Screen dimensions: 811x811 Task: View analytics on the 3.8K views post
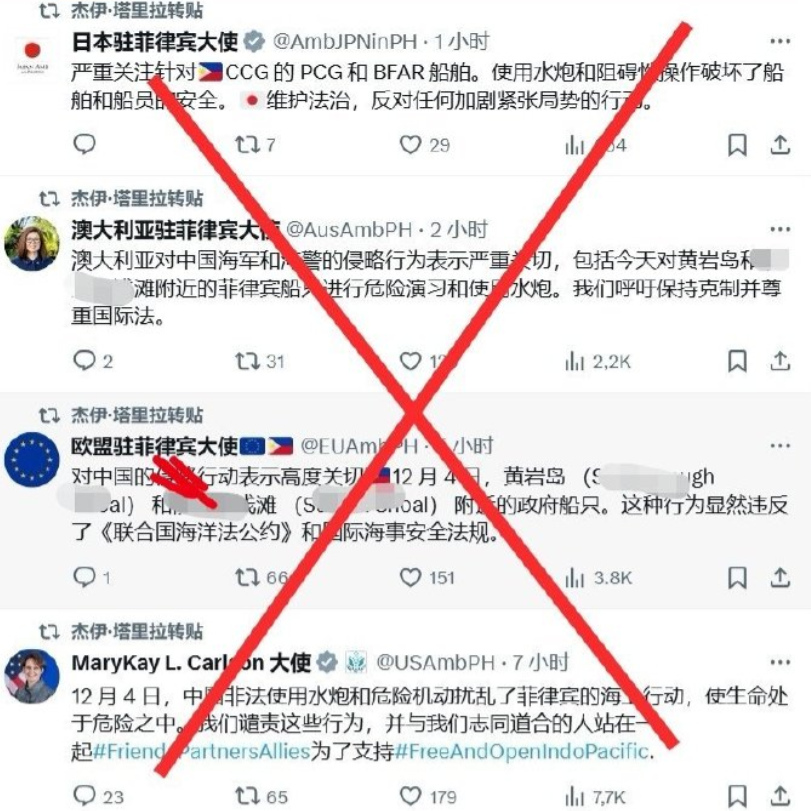tap(598, 578)
